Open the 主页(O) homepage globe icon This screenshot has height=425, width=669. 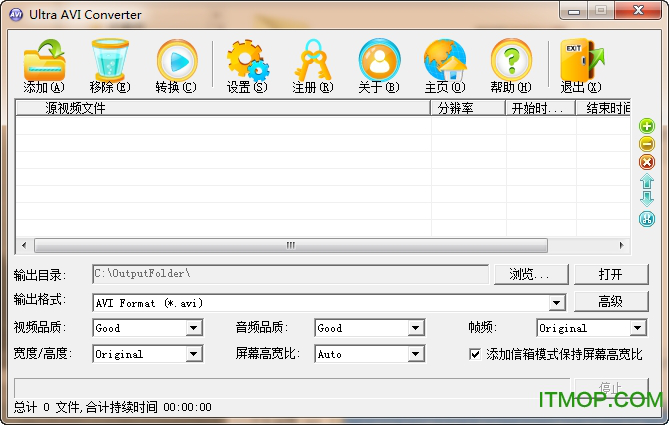point(445,60)
